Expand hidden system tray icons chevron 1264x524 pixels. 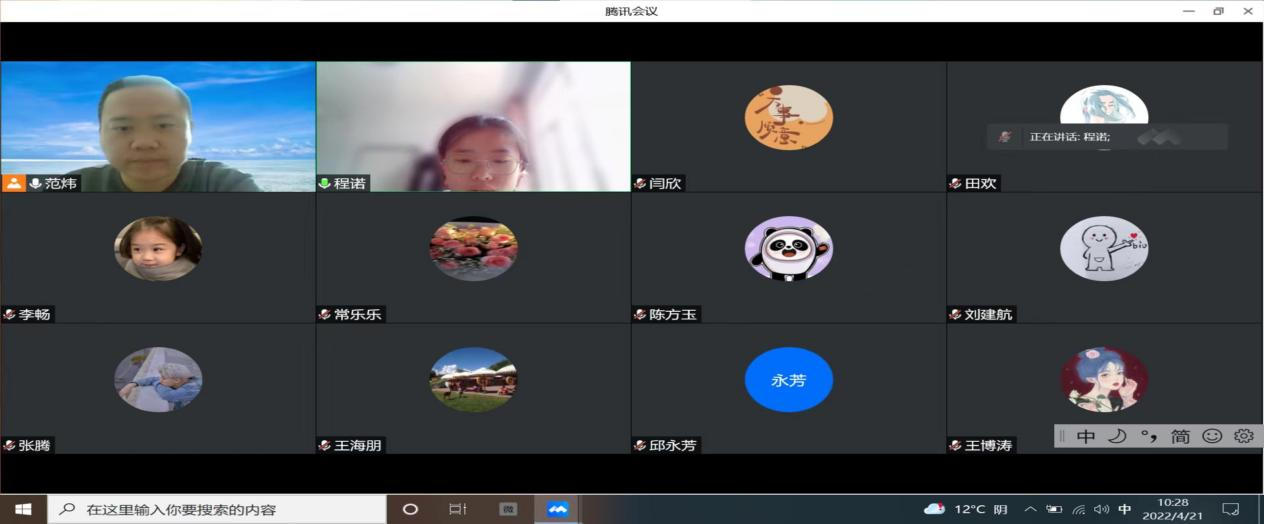1030,509
